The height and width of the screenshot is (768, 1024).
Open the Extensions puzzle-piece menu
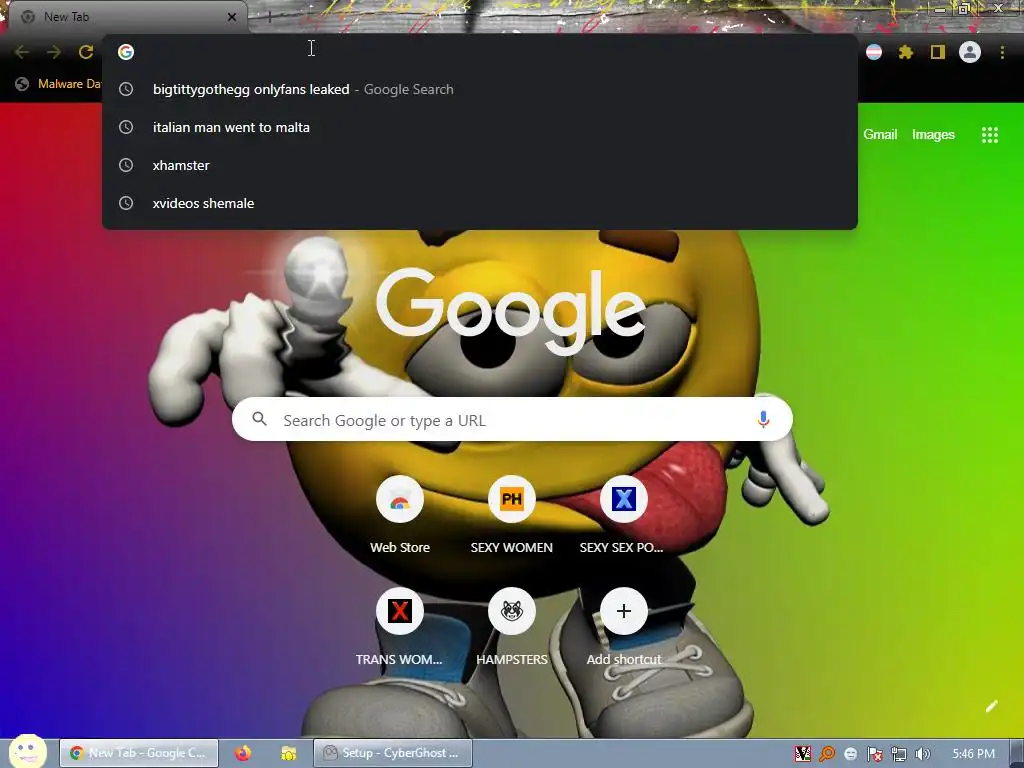[x=905, y=52]
